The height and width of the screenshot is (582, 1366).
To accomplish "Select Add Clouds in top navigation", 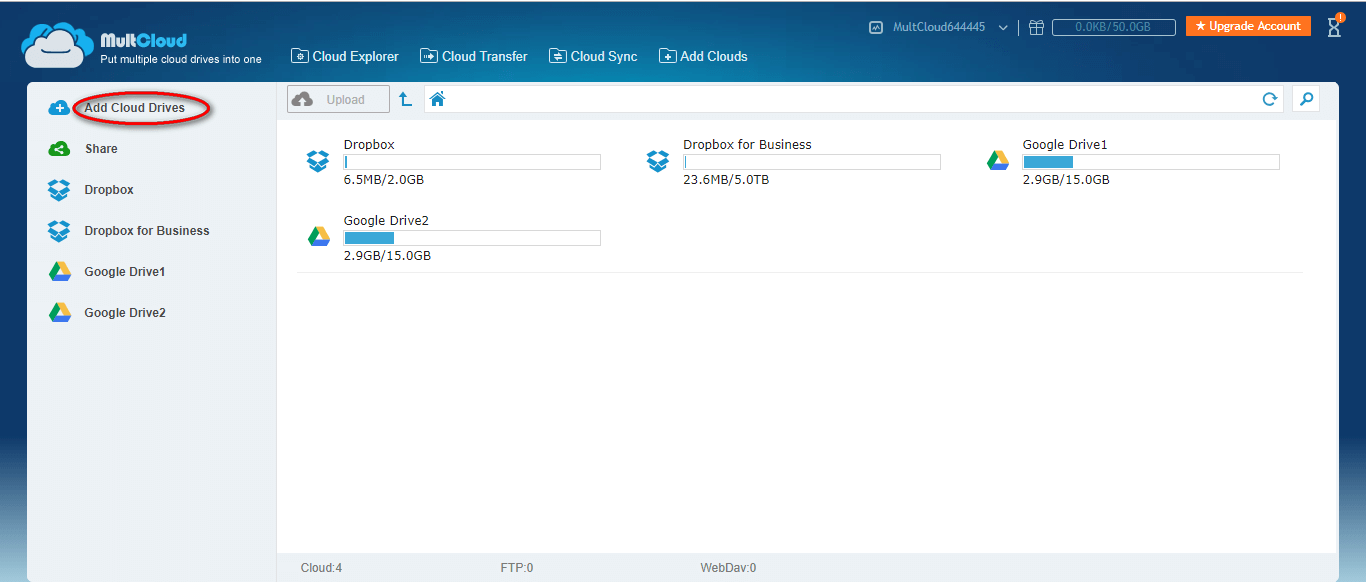I will coord(703,57).
